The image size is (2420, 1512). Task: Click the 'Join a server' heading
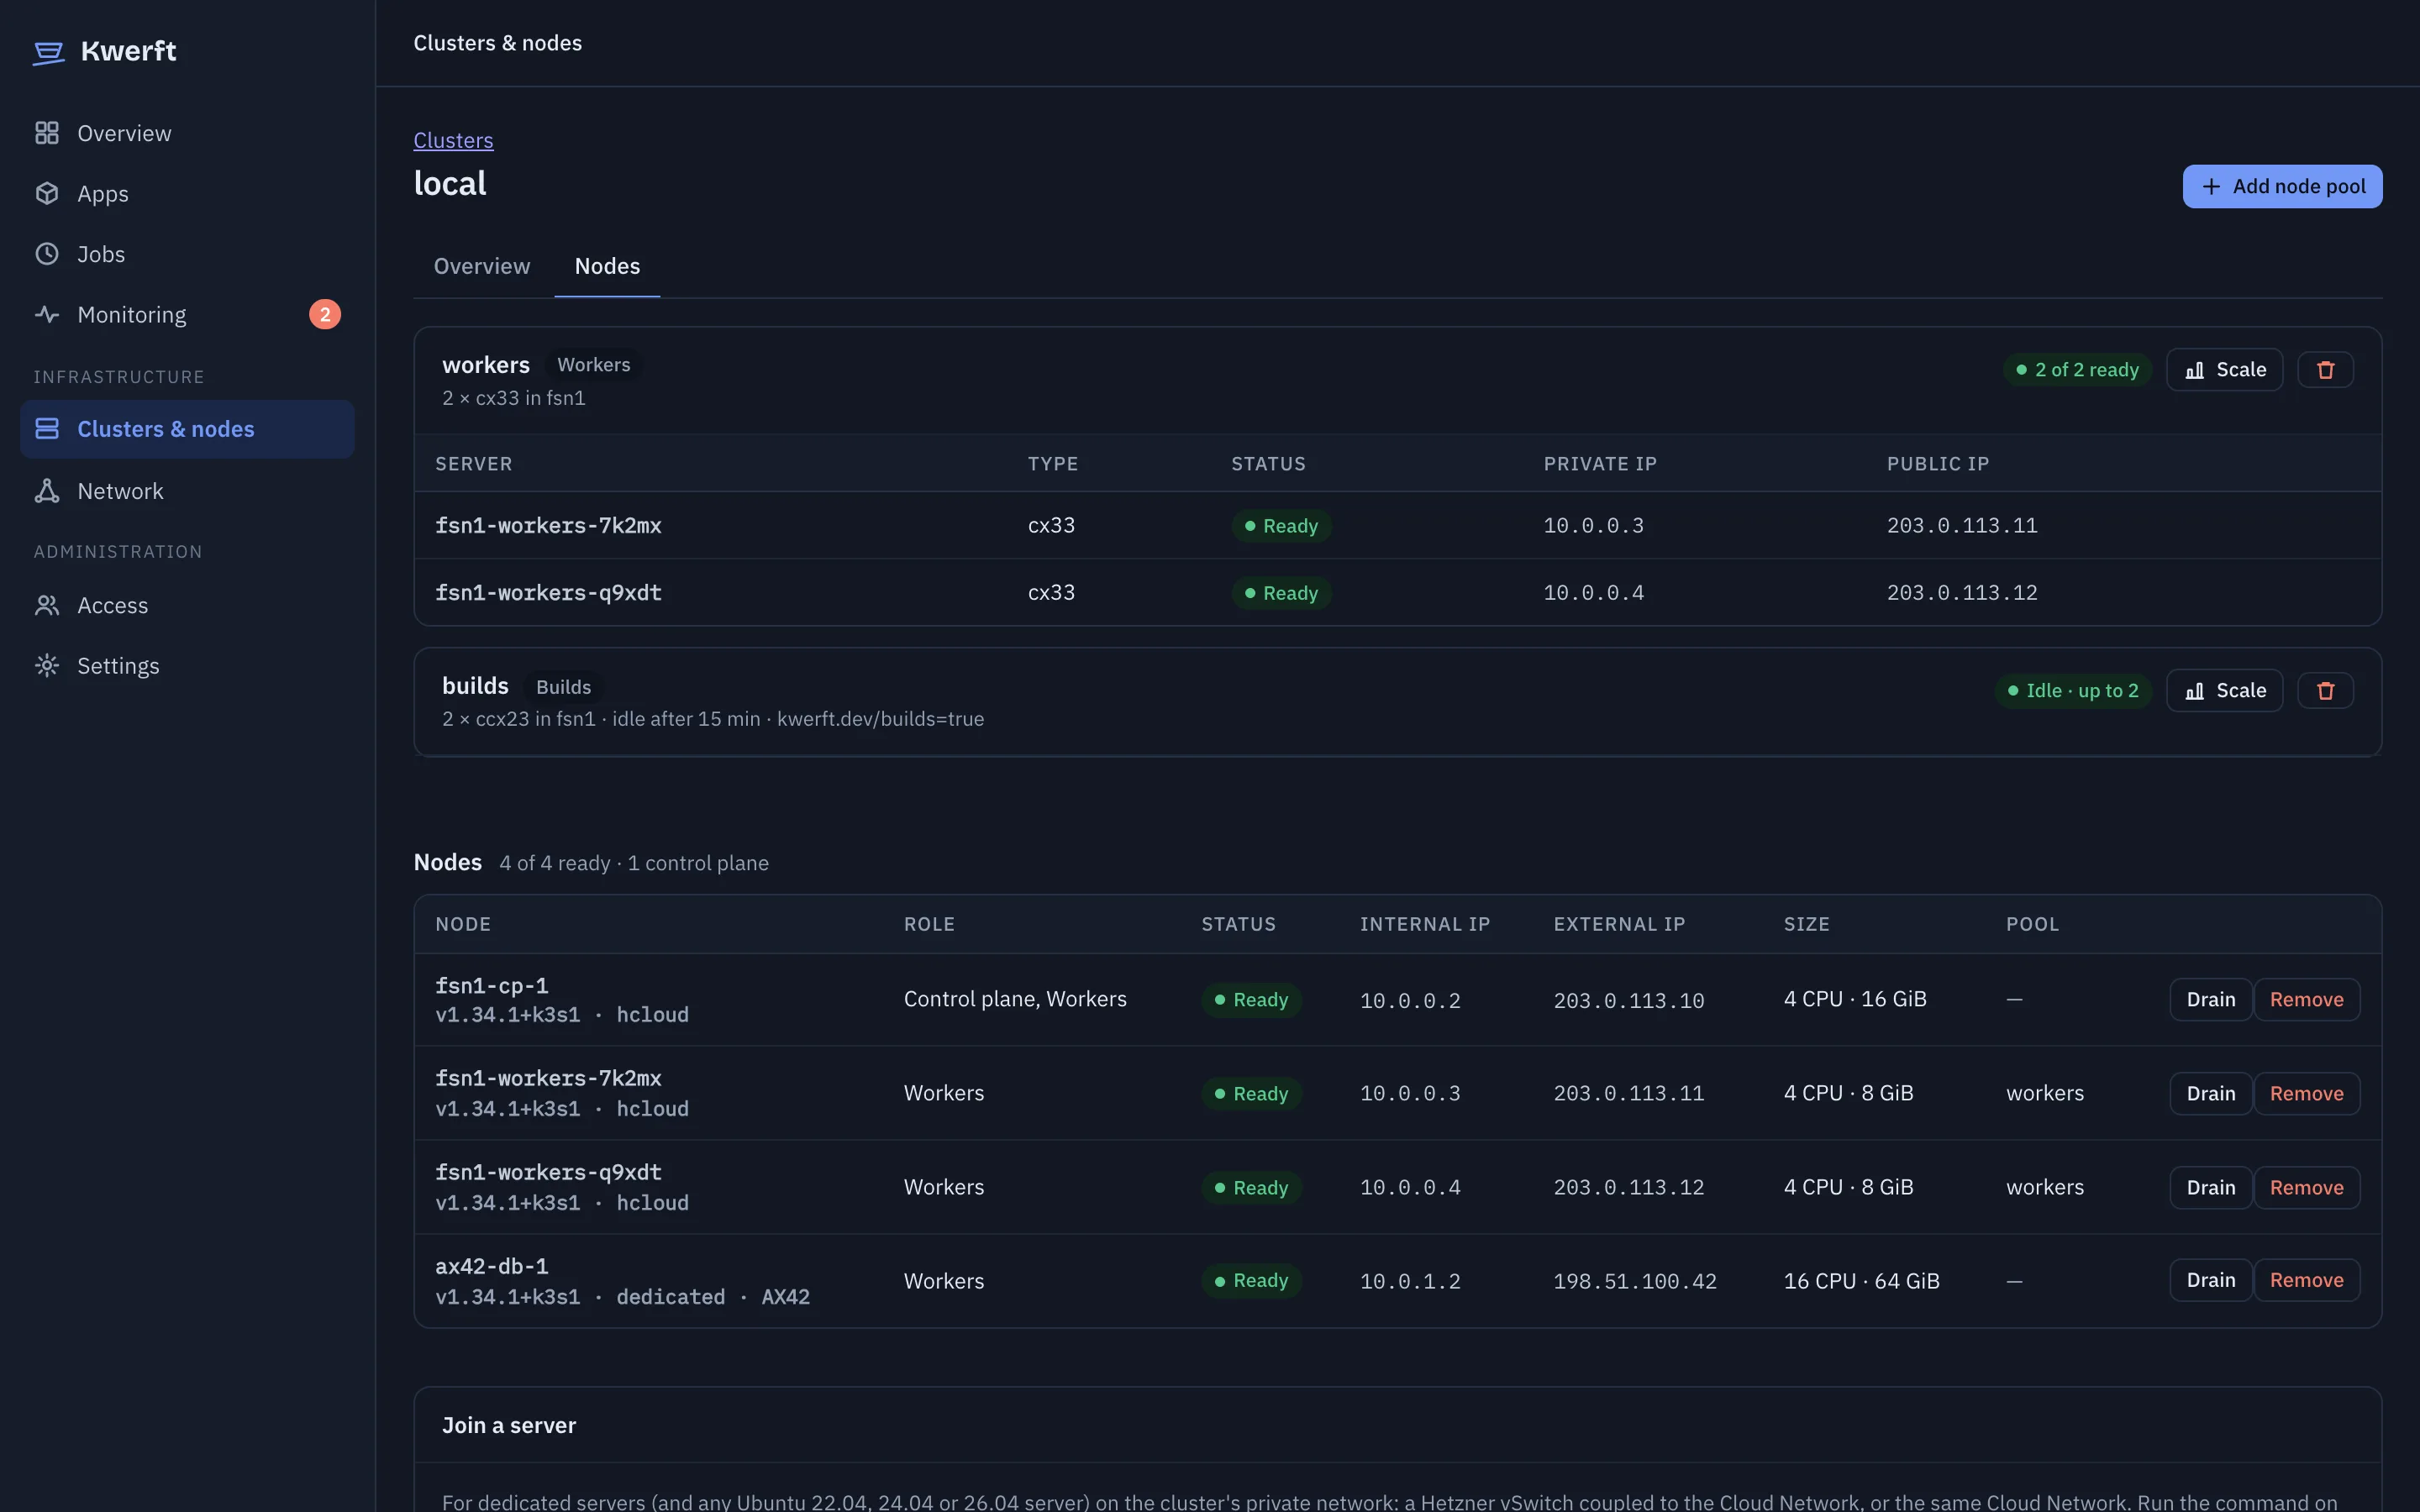509,1426
